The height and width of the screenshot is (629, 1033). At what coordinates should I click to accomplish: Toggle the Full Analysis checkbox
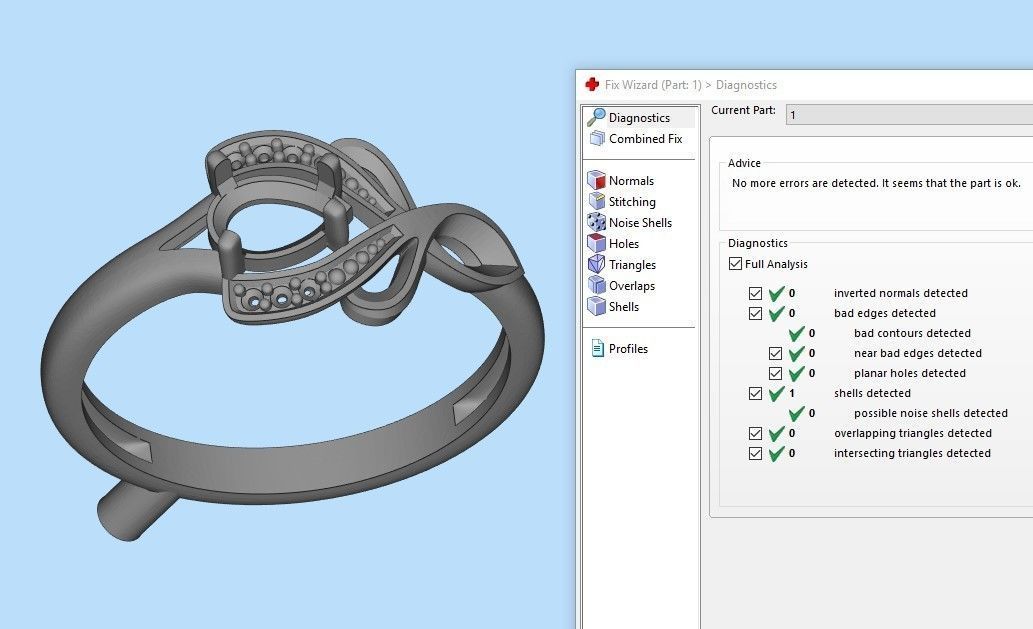click(735, 263)
